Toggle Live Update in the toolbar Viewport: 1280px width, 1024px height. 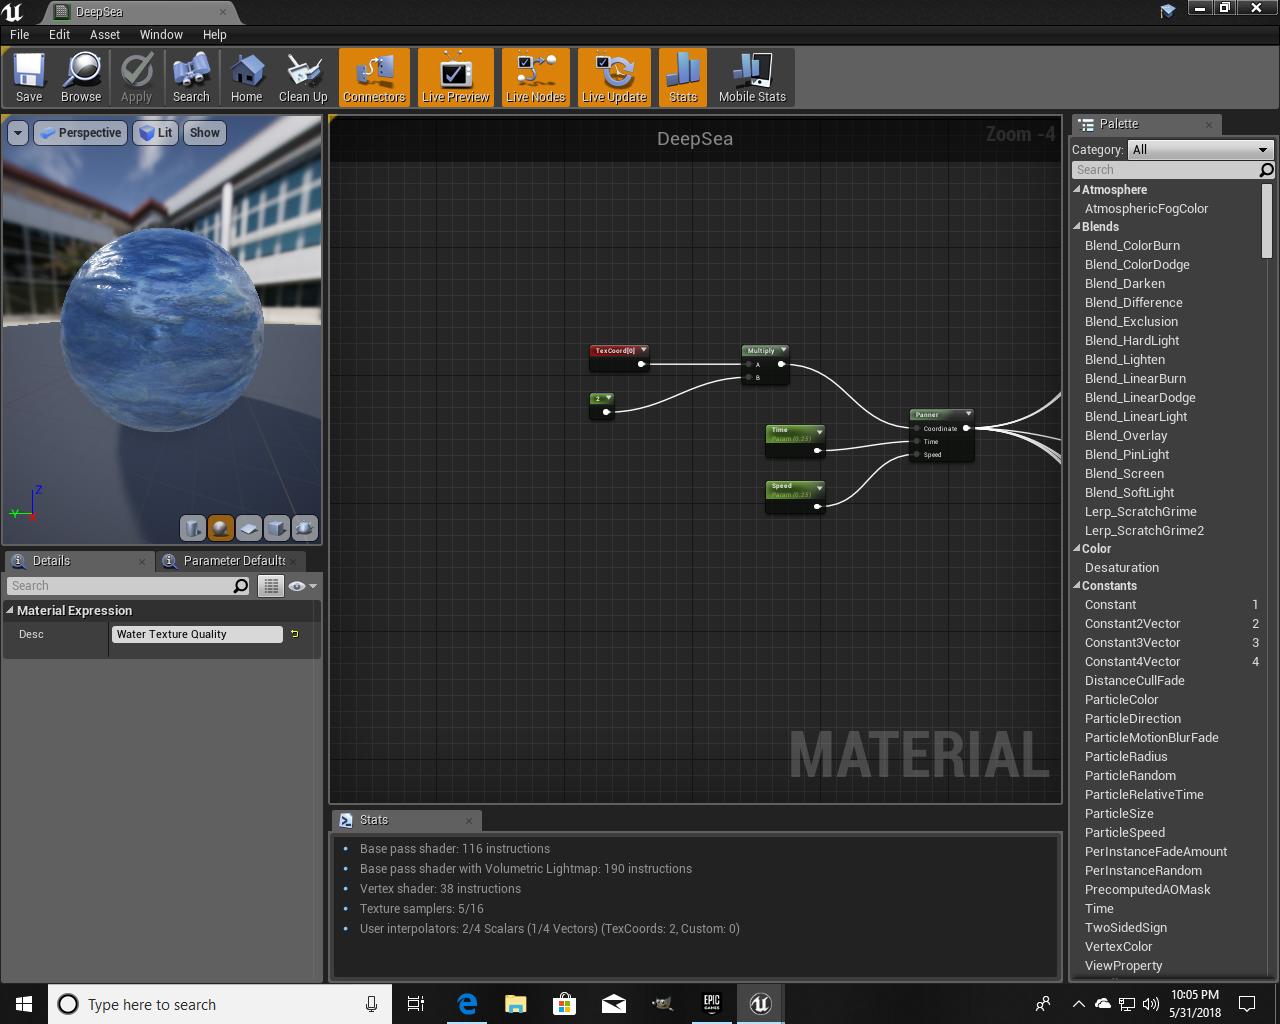pyautogui.click(x=614, y=78)
